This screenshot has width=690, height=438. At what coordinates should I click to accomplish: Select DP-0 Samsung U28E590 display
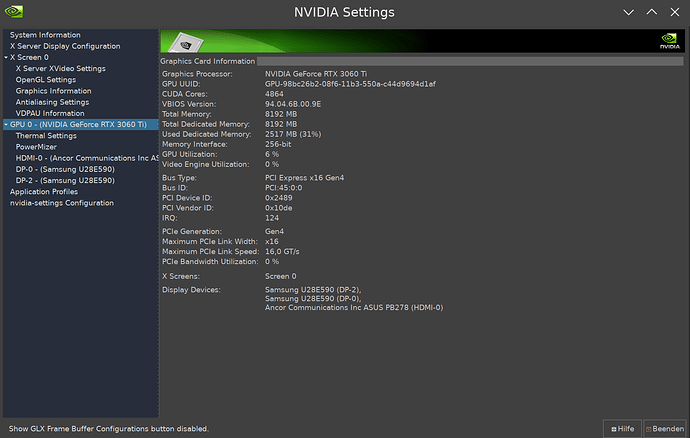coord(65,169)
